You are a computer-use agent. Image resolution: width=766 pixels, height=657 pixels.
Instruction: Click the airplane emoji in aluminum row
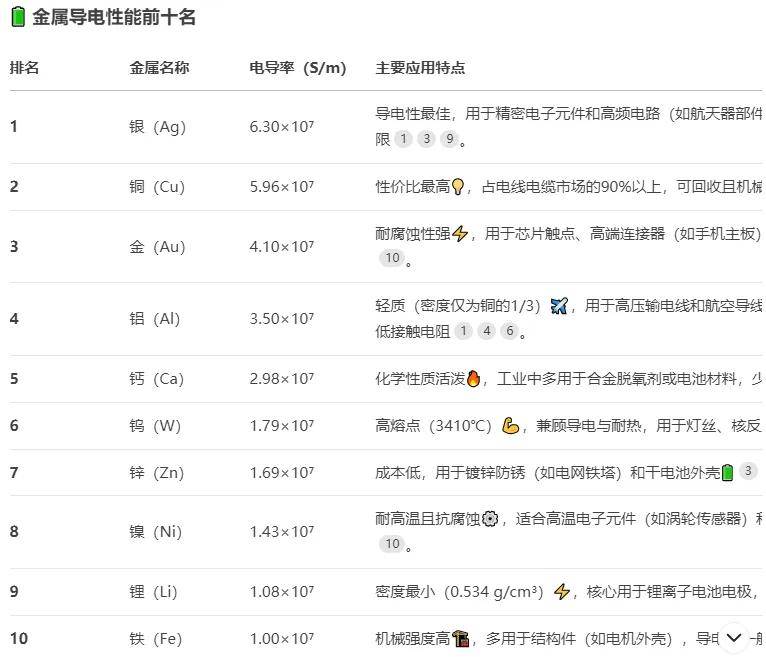pyautogui.click(x=559, y=306)
